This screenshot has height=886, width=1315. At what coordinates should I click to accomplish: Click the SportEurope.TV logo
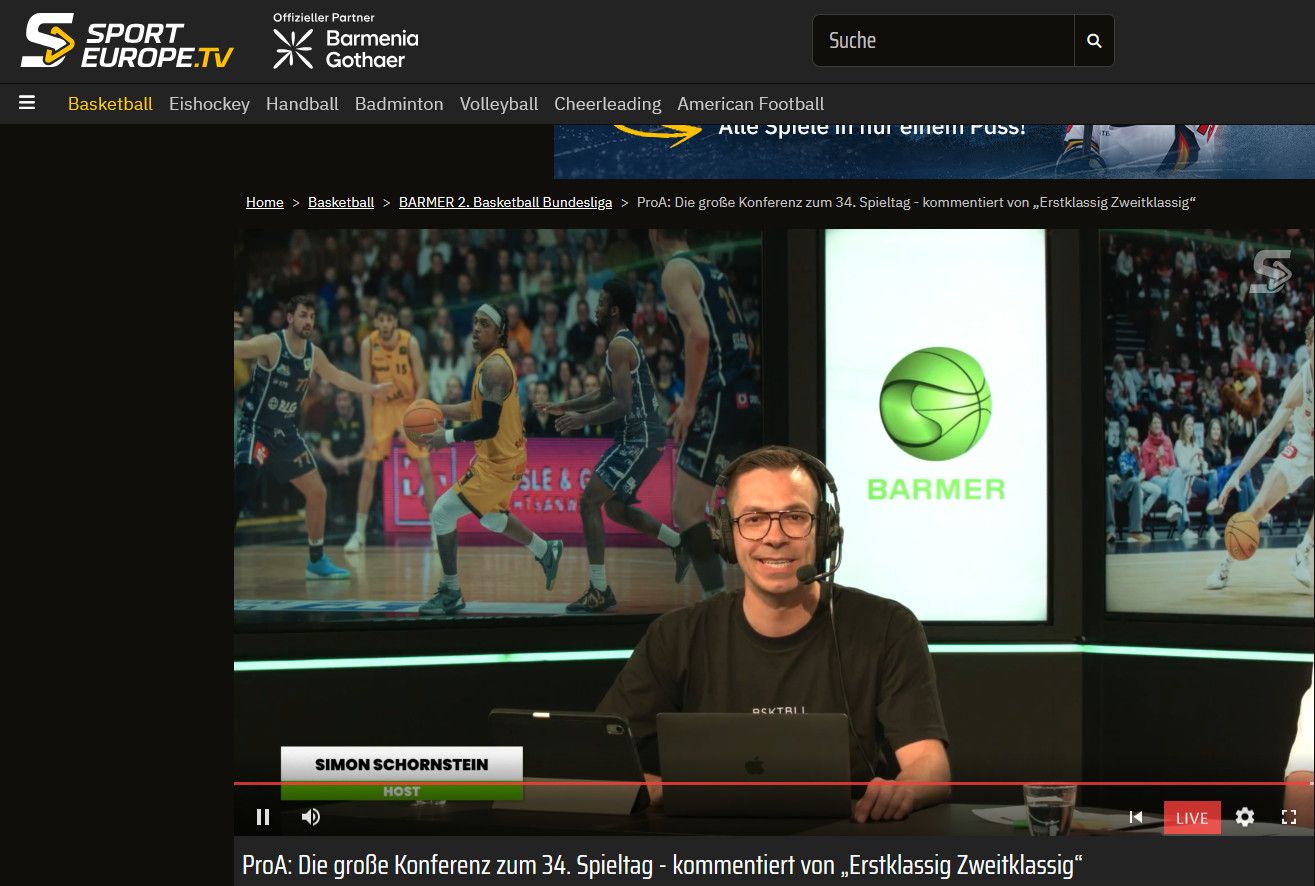127,41
